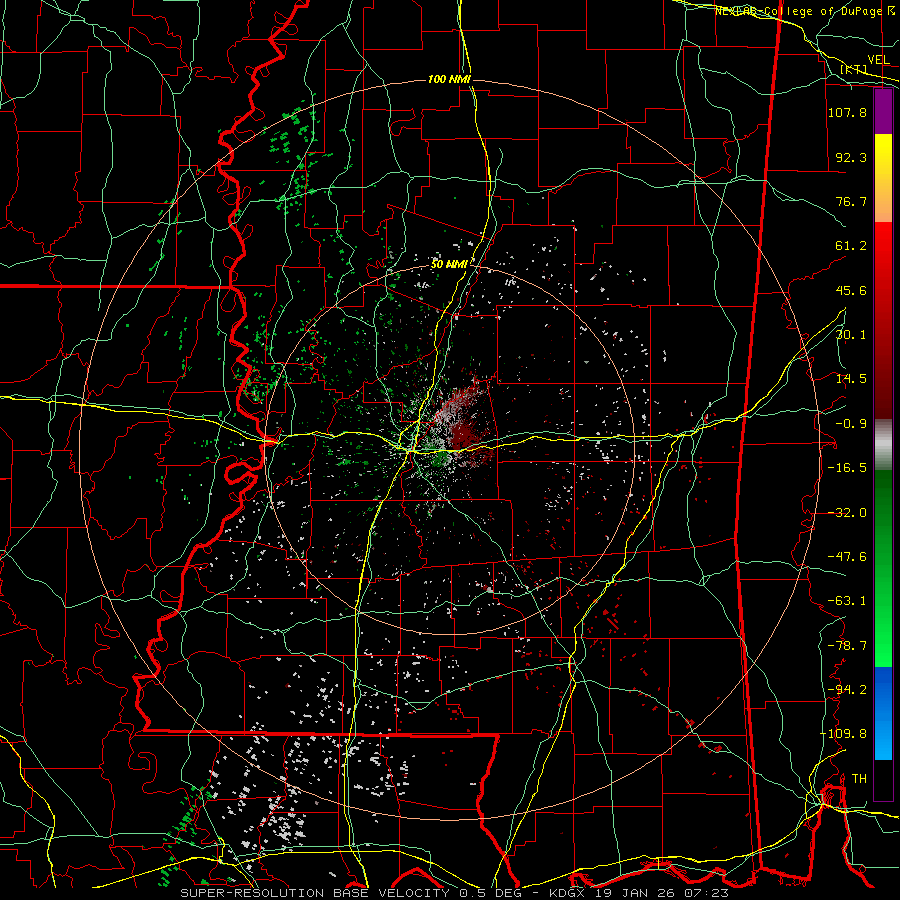Click the -63.1 value on velocity scale

point(847,601)
